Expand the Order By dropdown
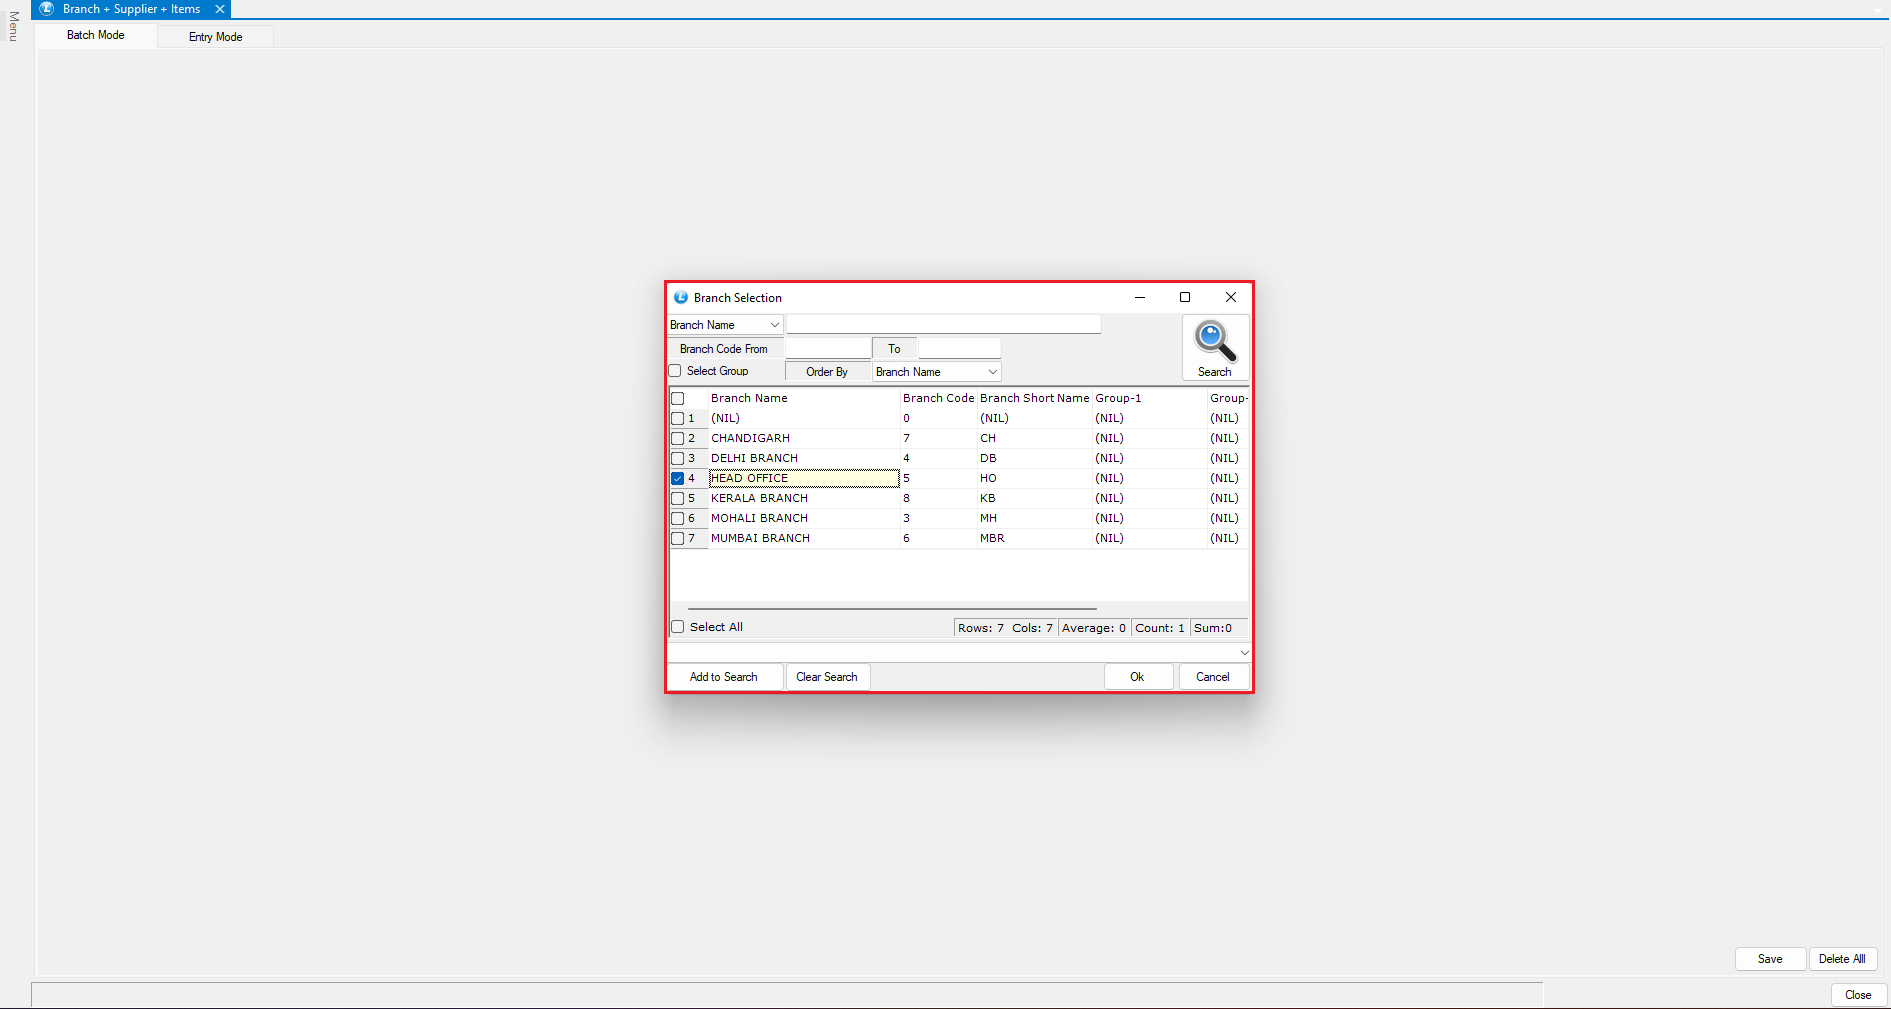Viewport: 1891px width, 1009px height. (992, 372)
